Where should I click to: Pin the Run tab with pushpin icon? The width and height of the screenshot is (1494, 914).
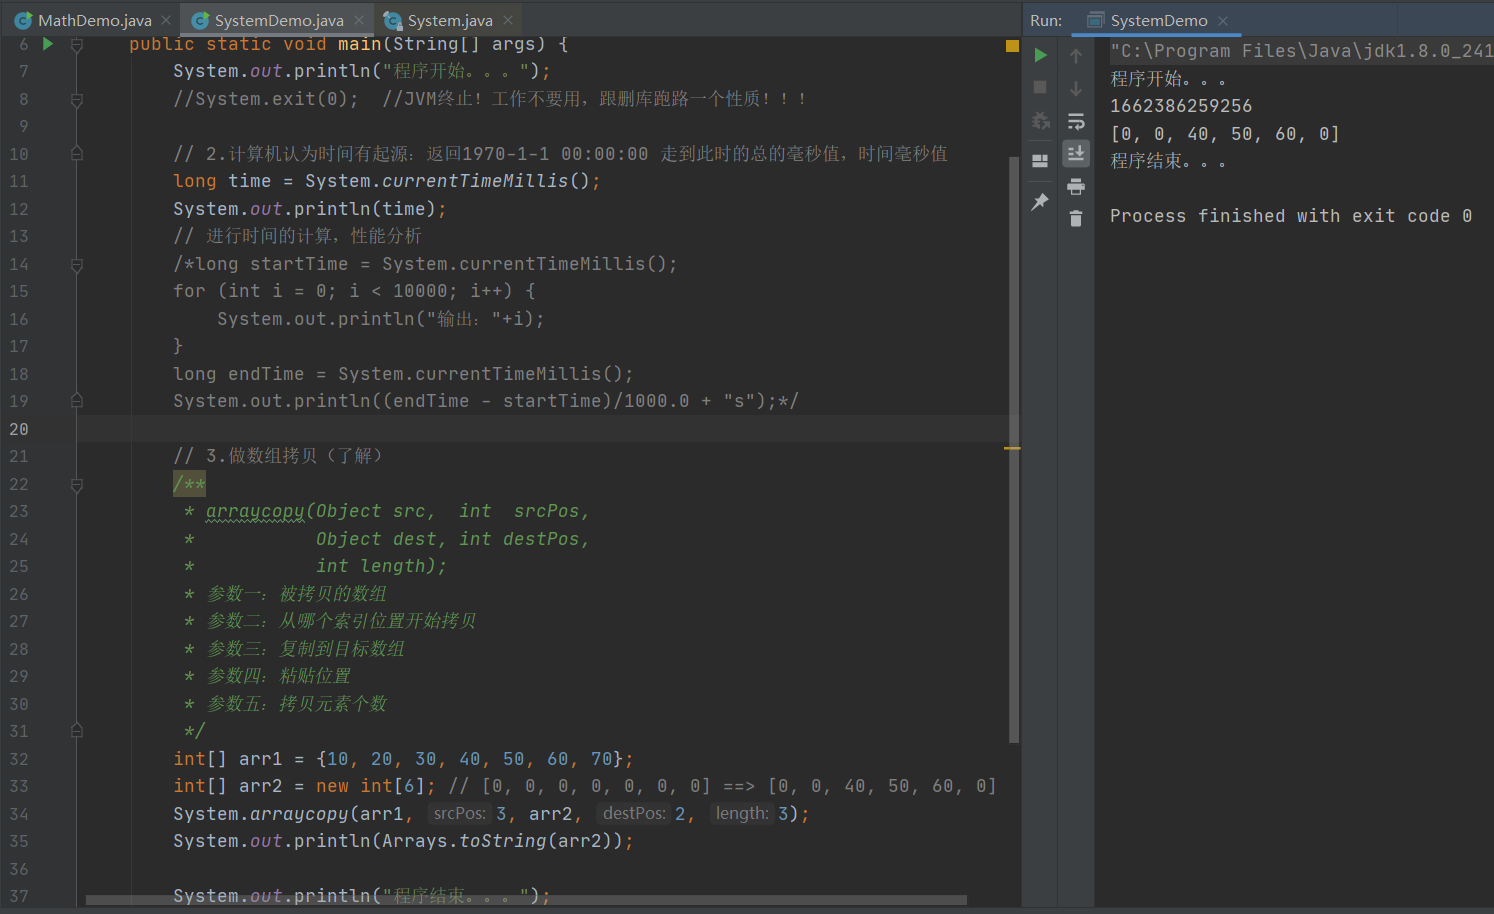click(x=1040, y=202)
